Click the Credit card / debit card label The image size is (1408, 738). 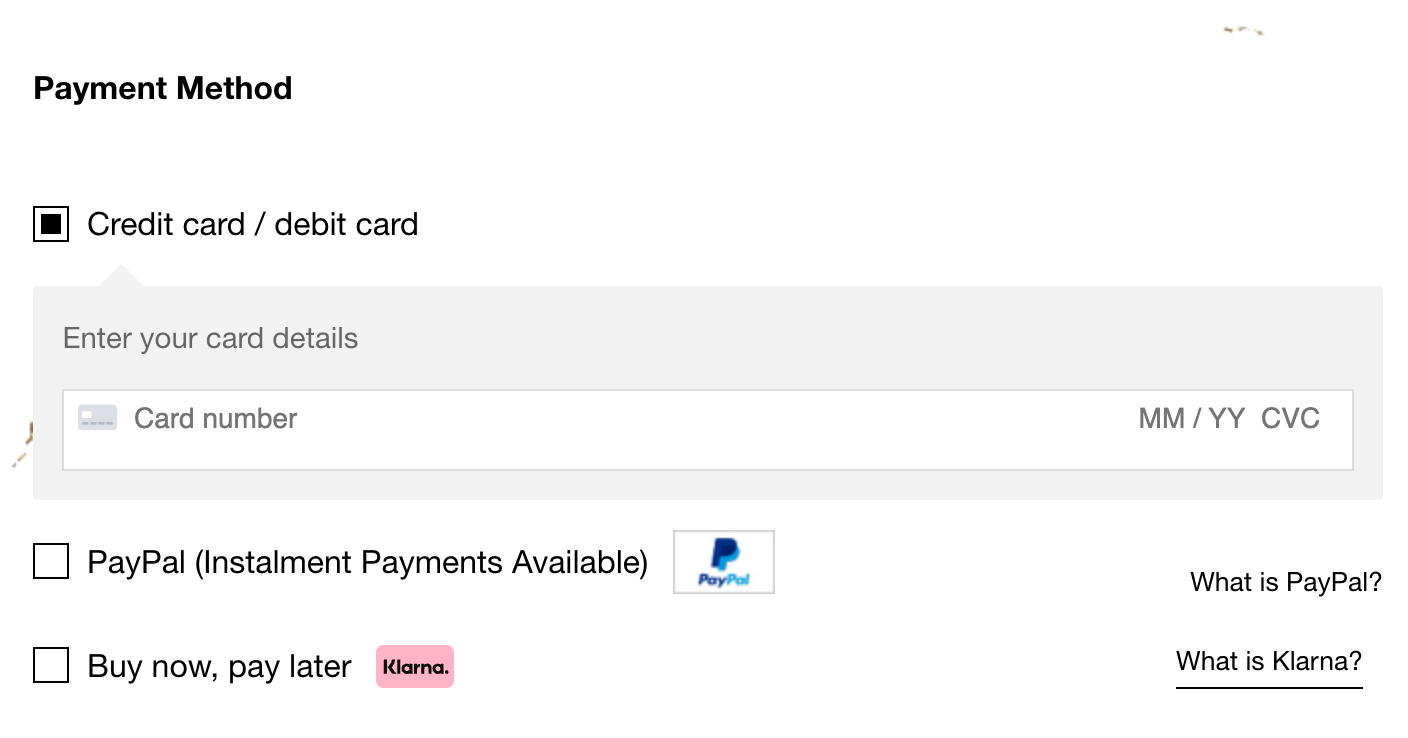[253, 224]
